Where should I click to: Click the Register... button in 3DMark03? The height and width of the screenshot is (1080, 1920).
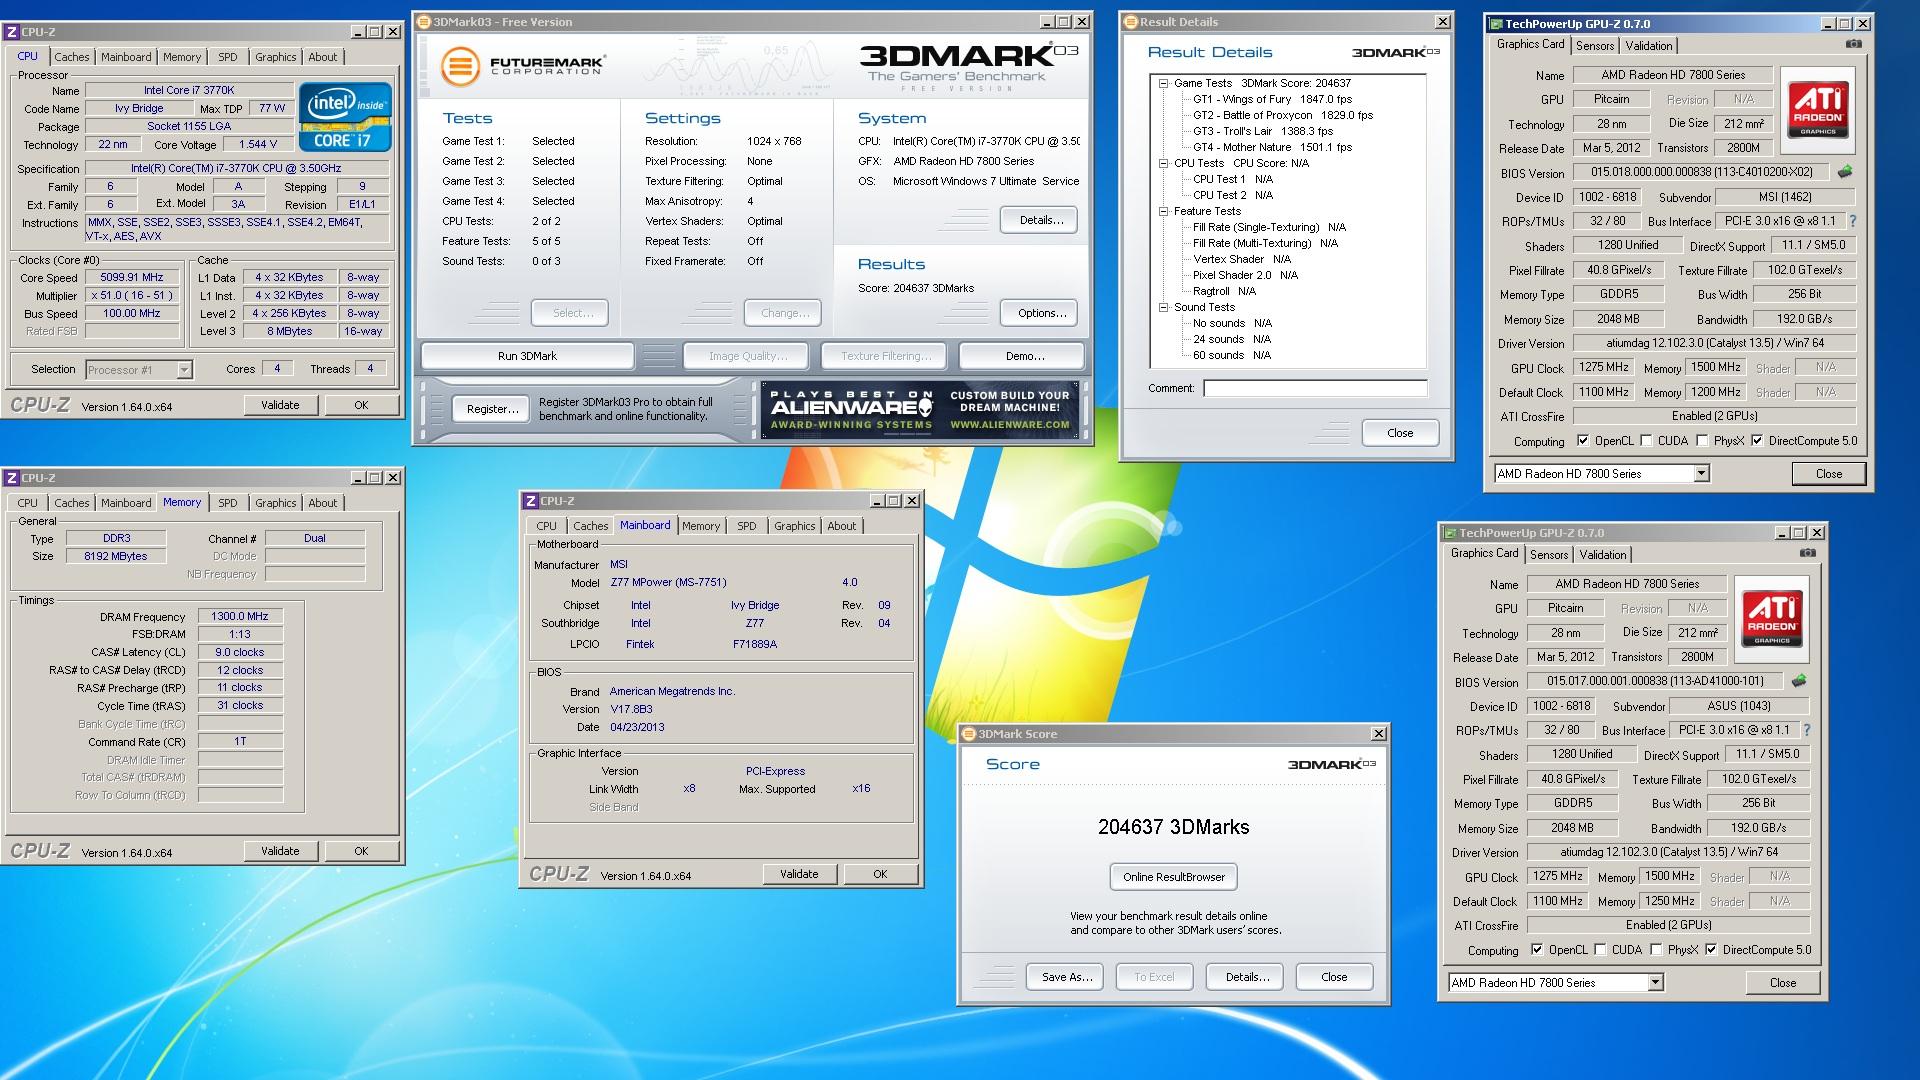[492, 409]
